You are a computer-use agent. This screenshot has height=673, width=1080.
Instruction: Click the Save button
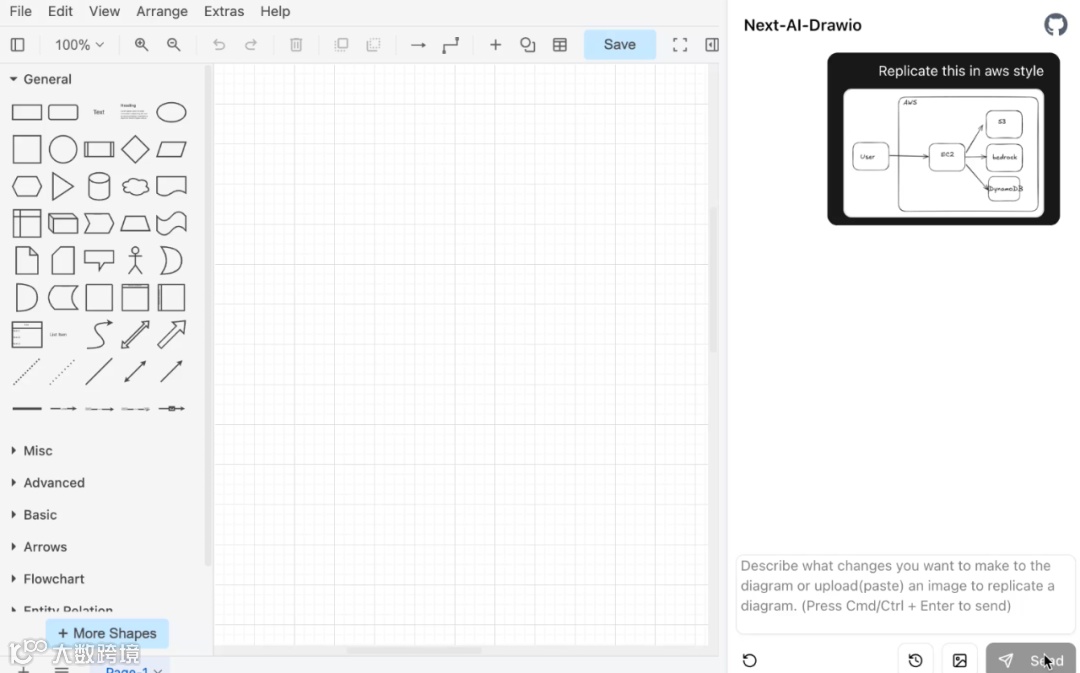point(620,44)
